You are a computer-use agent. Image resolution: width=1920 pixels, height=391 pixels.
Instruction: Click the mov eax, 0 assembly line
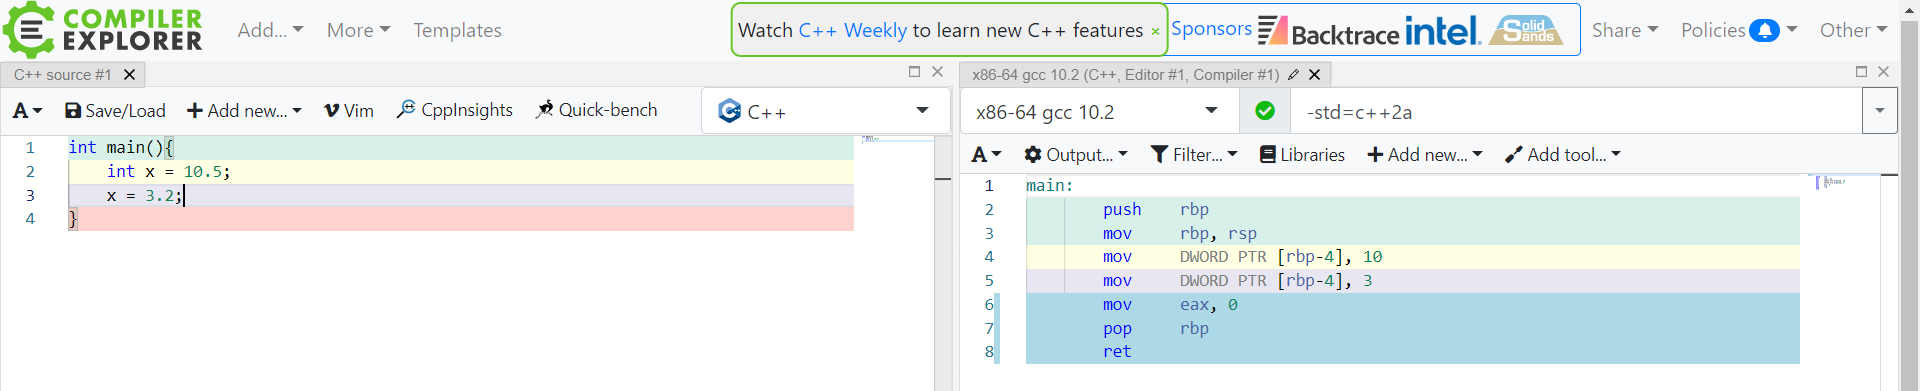tap(1412, 305)
